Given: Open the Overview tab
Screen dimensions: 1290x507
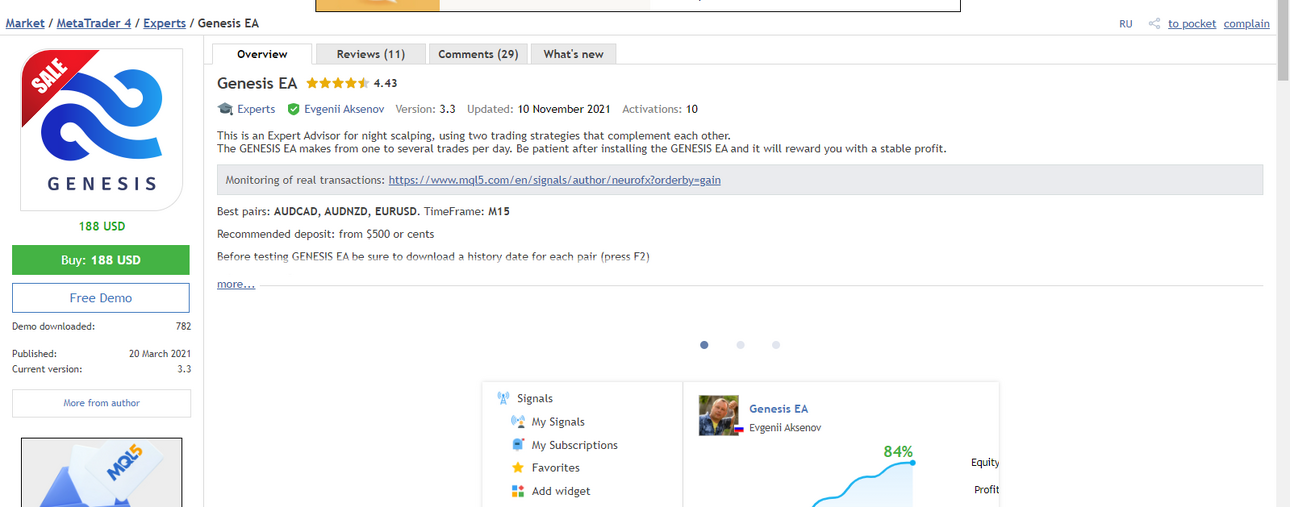Looking at the screenshot, I should pyautogui.click(x=262, y=54).
